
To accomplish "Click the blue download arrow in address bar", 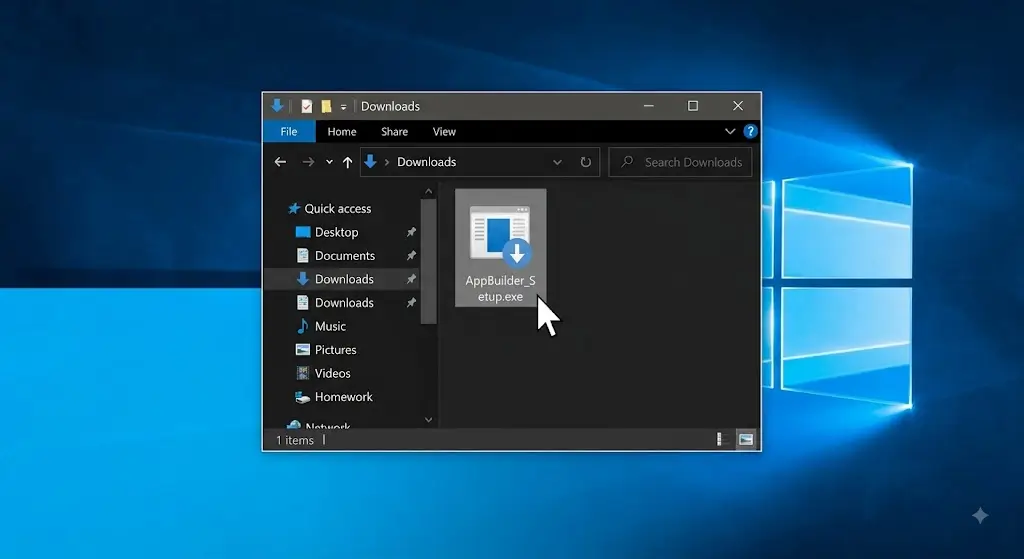I will 370,161.
